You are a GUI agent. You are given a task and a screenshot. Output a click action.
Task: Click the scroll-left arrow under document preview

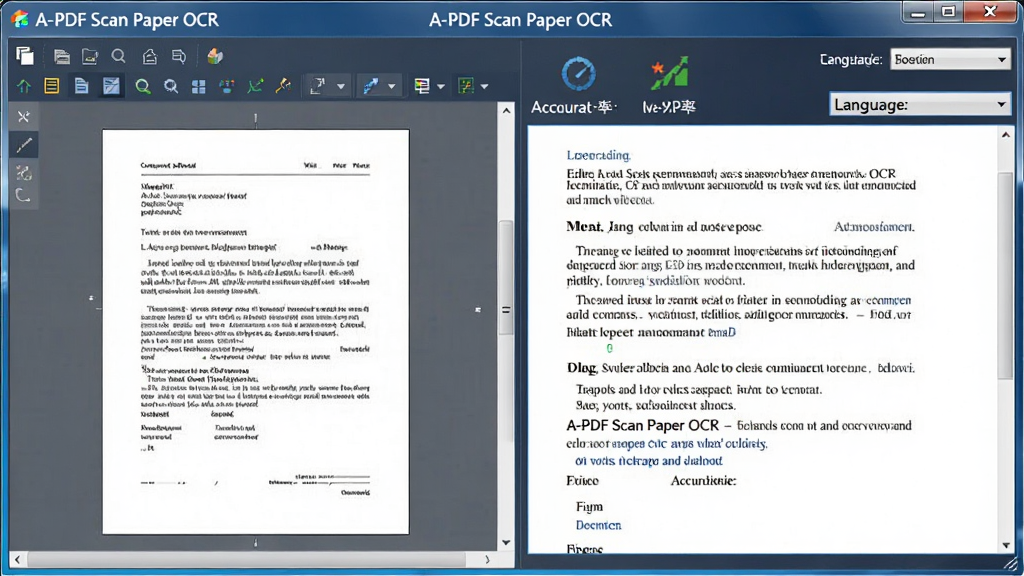18,560
